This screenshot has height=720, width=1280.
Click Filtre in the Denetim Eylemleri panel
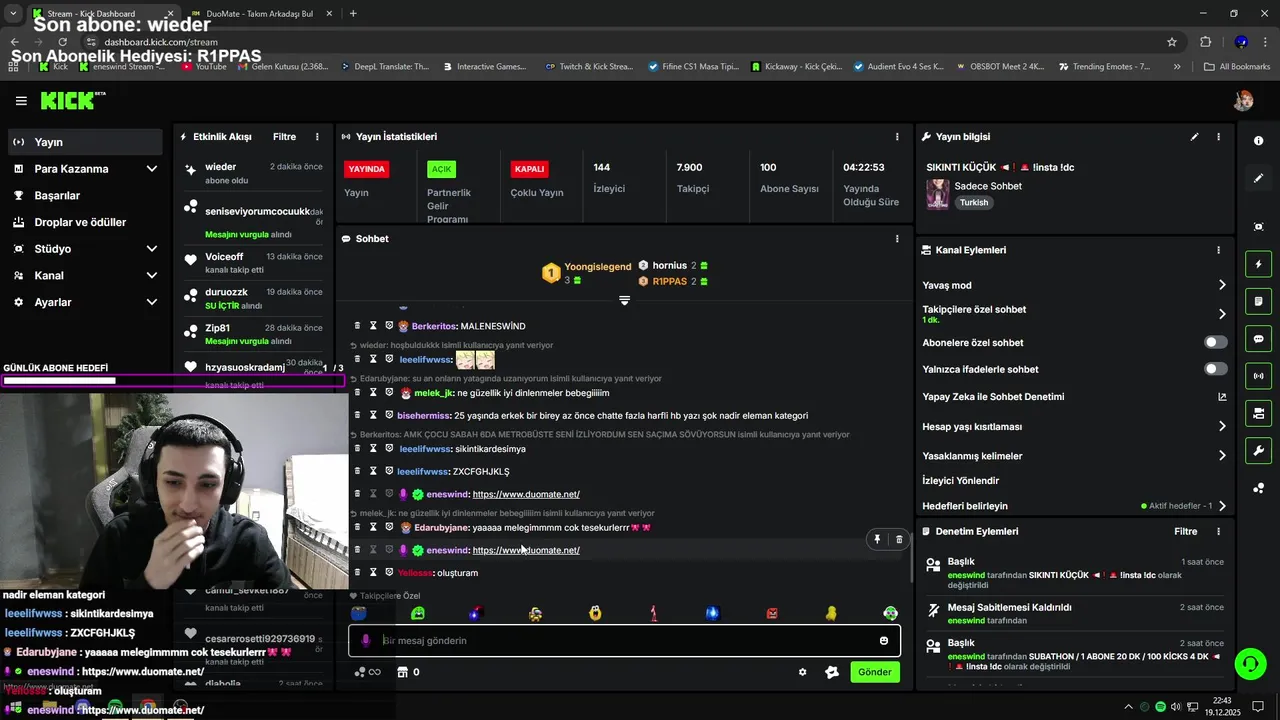[1185, 532]
